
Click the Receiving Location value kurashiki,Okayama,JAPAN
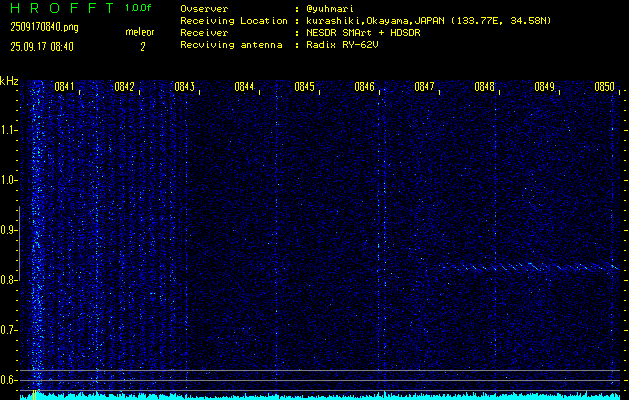click(x=377, y=21)
